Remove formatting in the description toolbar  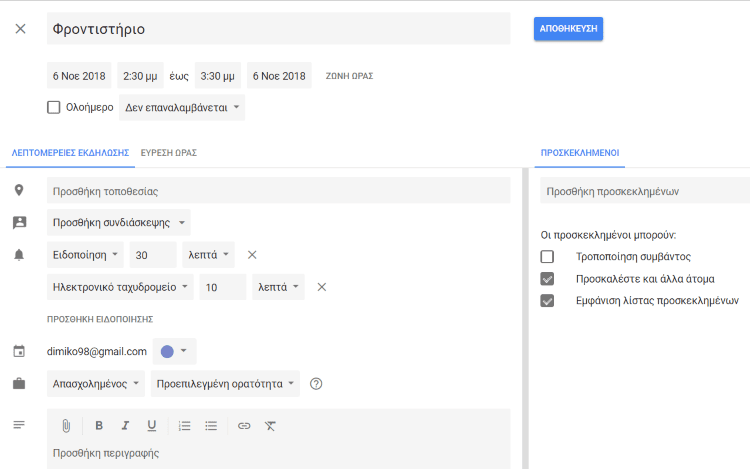point(270,425)
